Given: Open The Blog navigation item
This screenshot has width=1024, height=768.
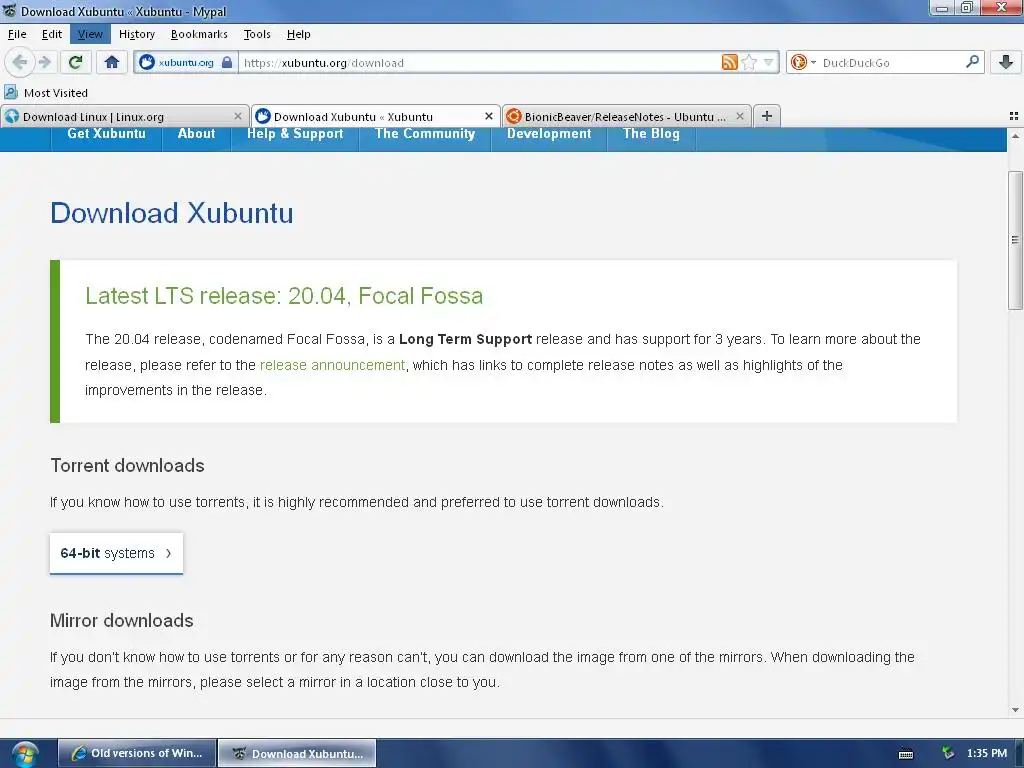Looking at the screenshot, I should pos(651,135).
